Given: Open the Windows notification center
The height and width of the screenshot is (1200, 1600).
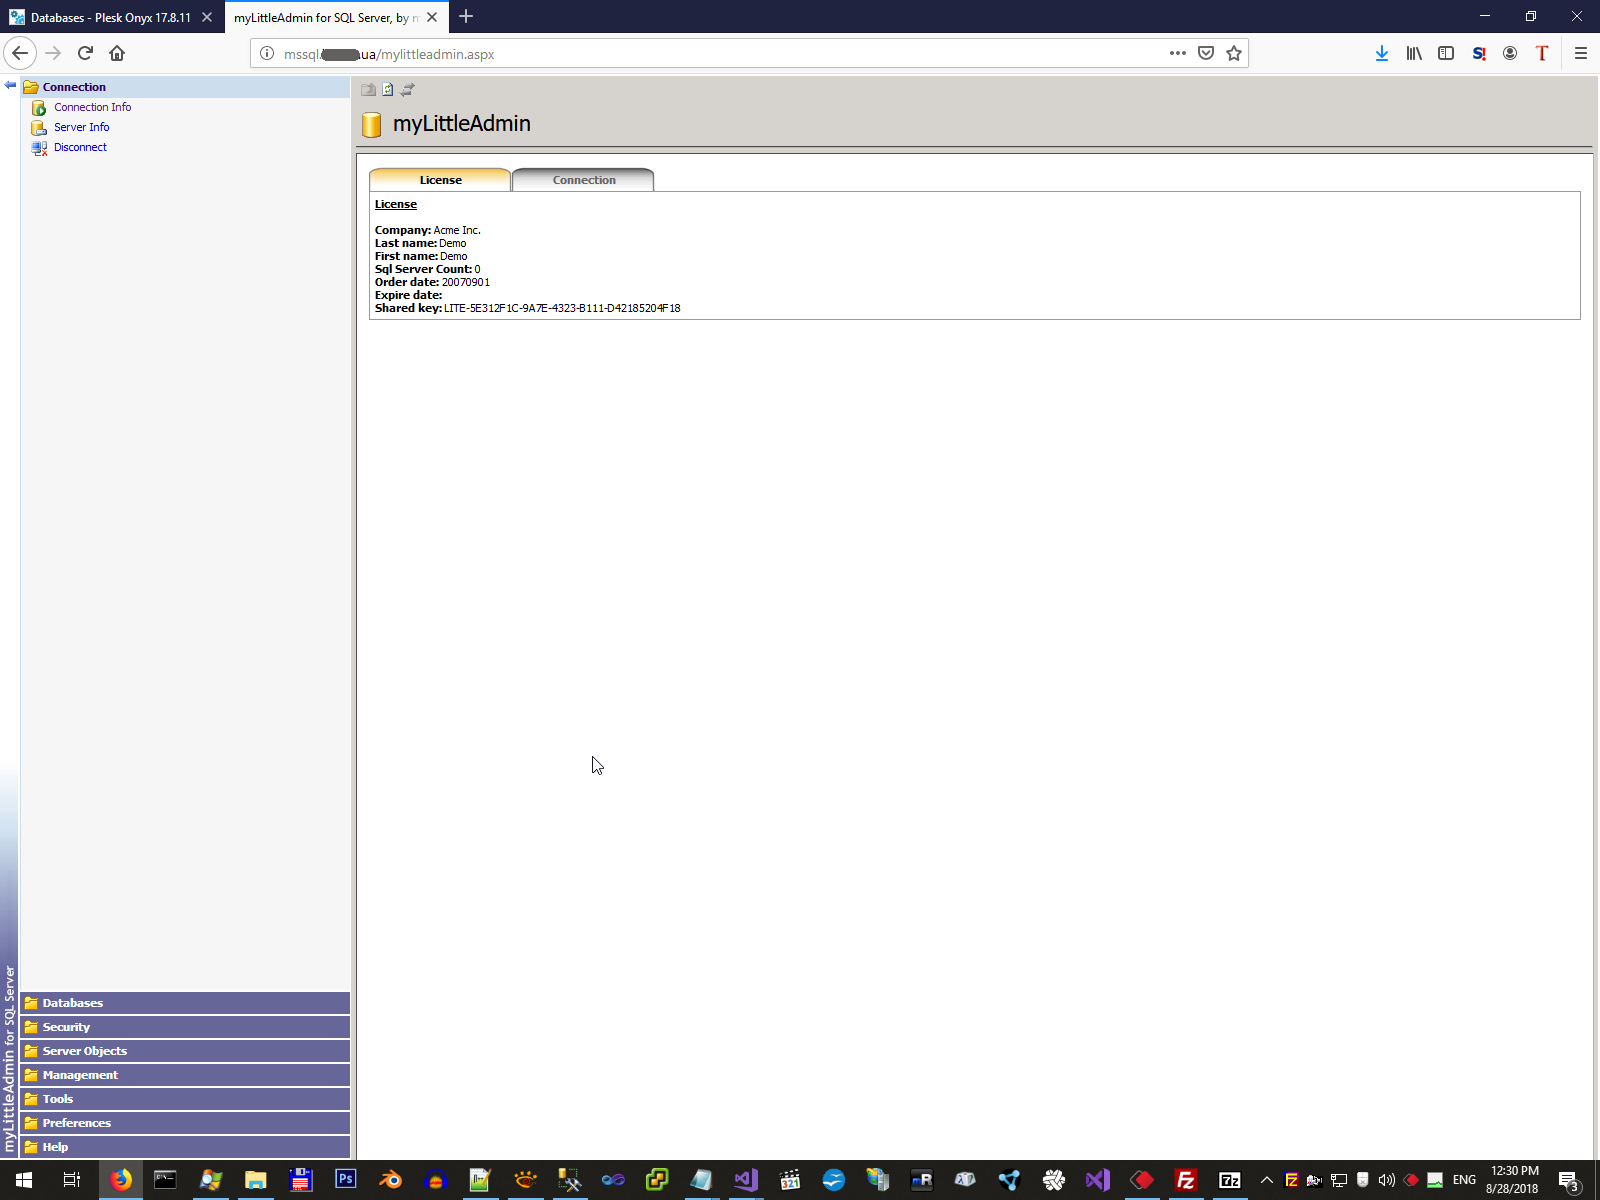Looking at the screenshot, I should (x=1569, y=1180).
